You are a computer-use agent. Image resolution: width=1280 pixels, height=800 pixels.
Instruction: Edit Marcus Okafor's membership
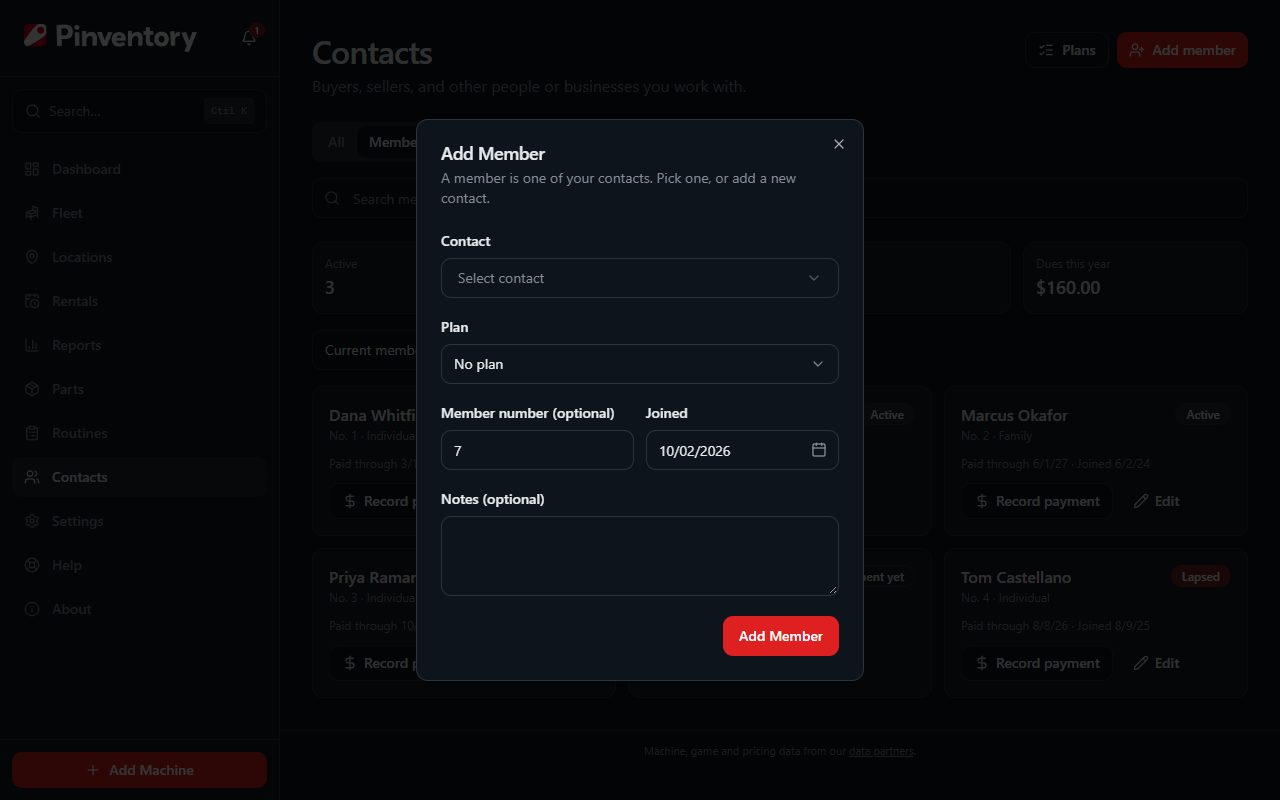1156,501
